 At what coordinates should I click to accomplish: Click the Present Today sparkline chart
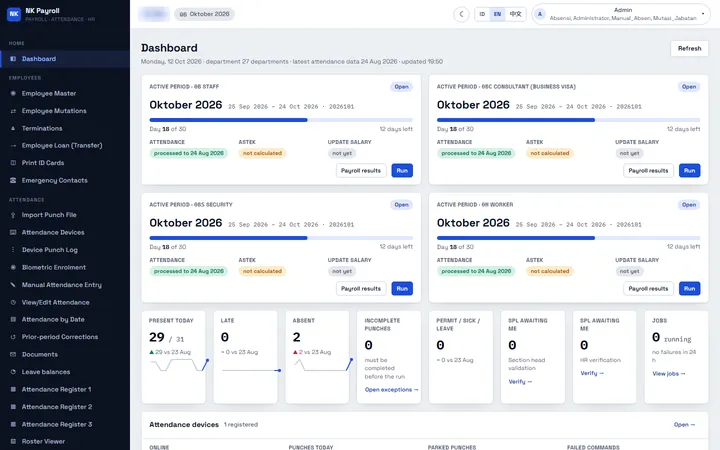179,365
